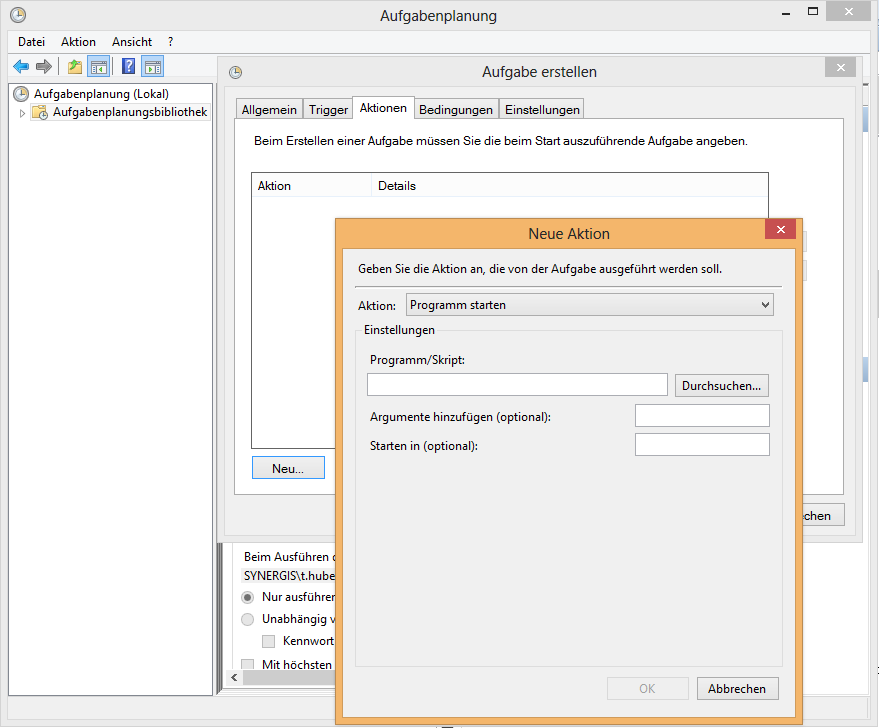
Task: Click the Durchsuchen button
Action: pos(721,384)
